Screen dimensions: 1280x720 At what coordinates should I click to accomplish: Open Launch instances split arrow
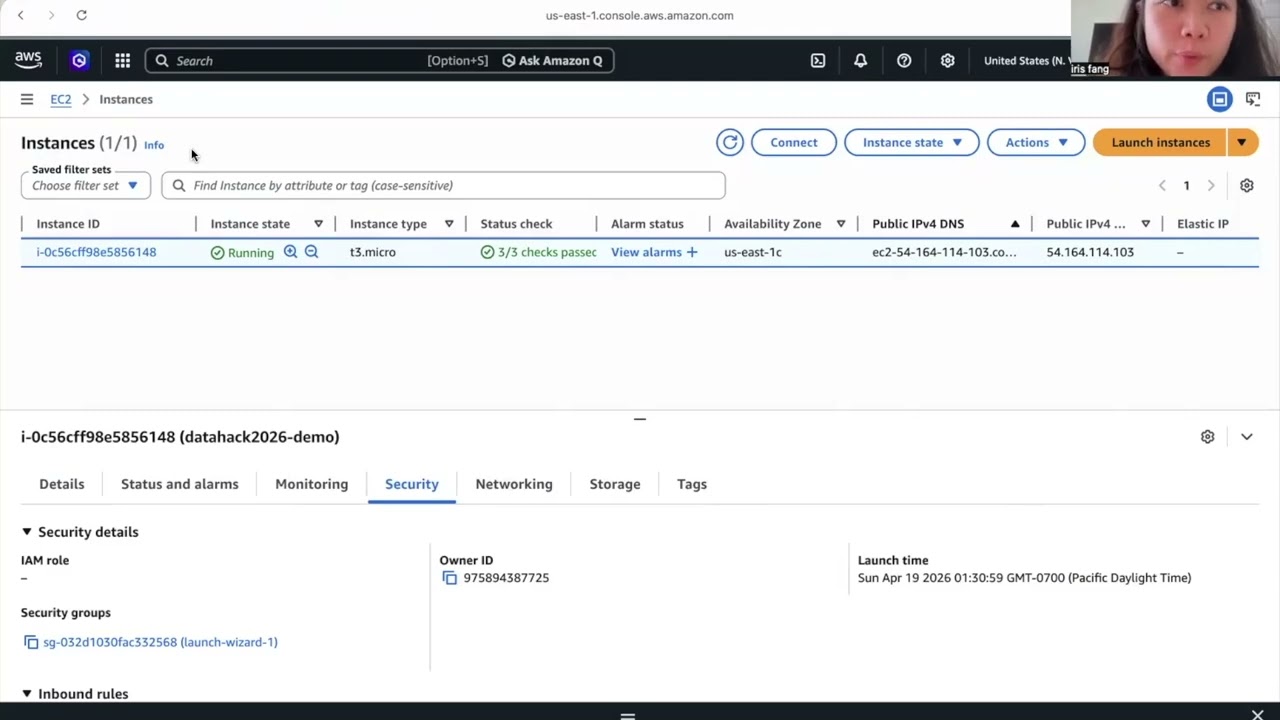(1241, 142)
